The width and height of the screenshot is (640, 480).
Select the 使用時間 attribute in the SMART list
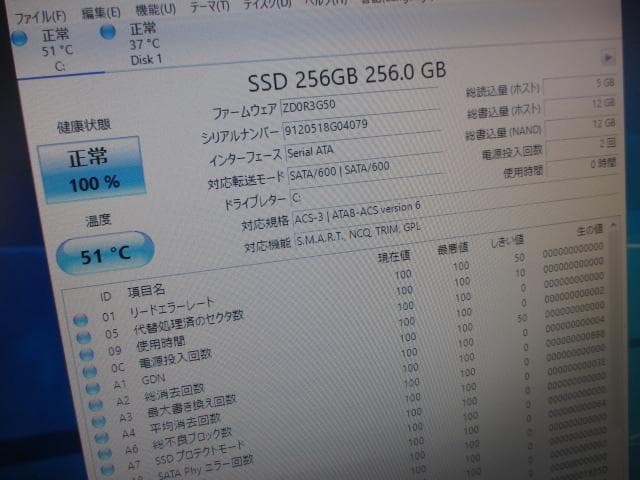(160, 344)
